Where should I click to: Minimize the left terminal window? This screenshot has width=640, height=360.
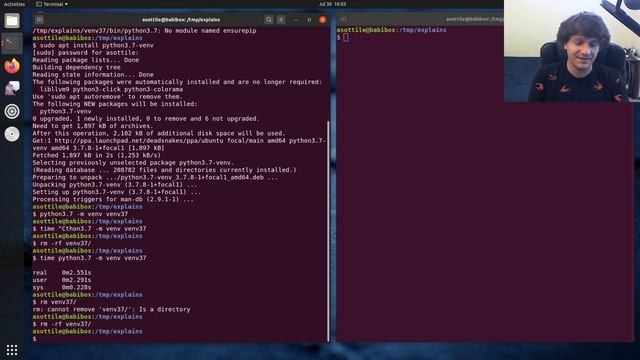(296, 20)
